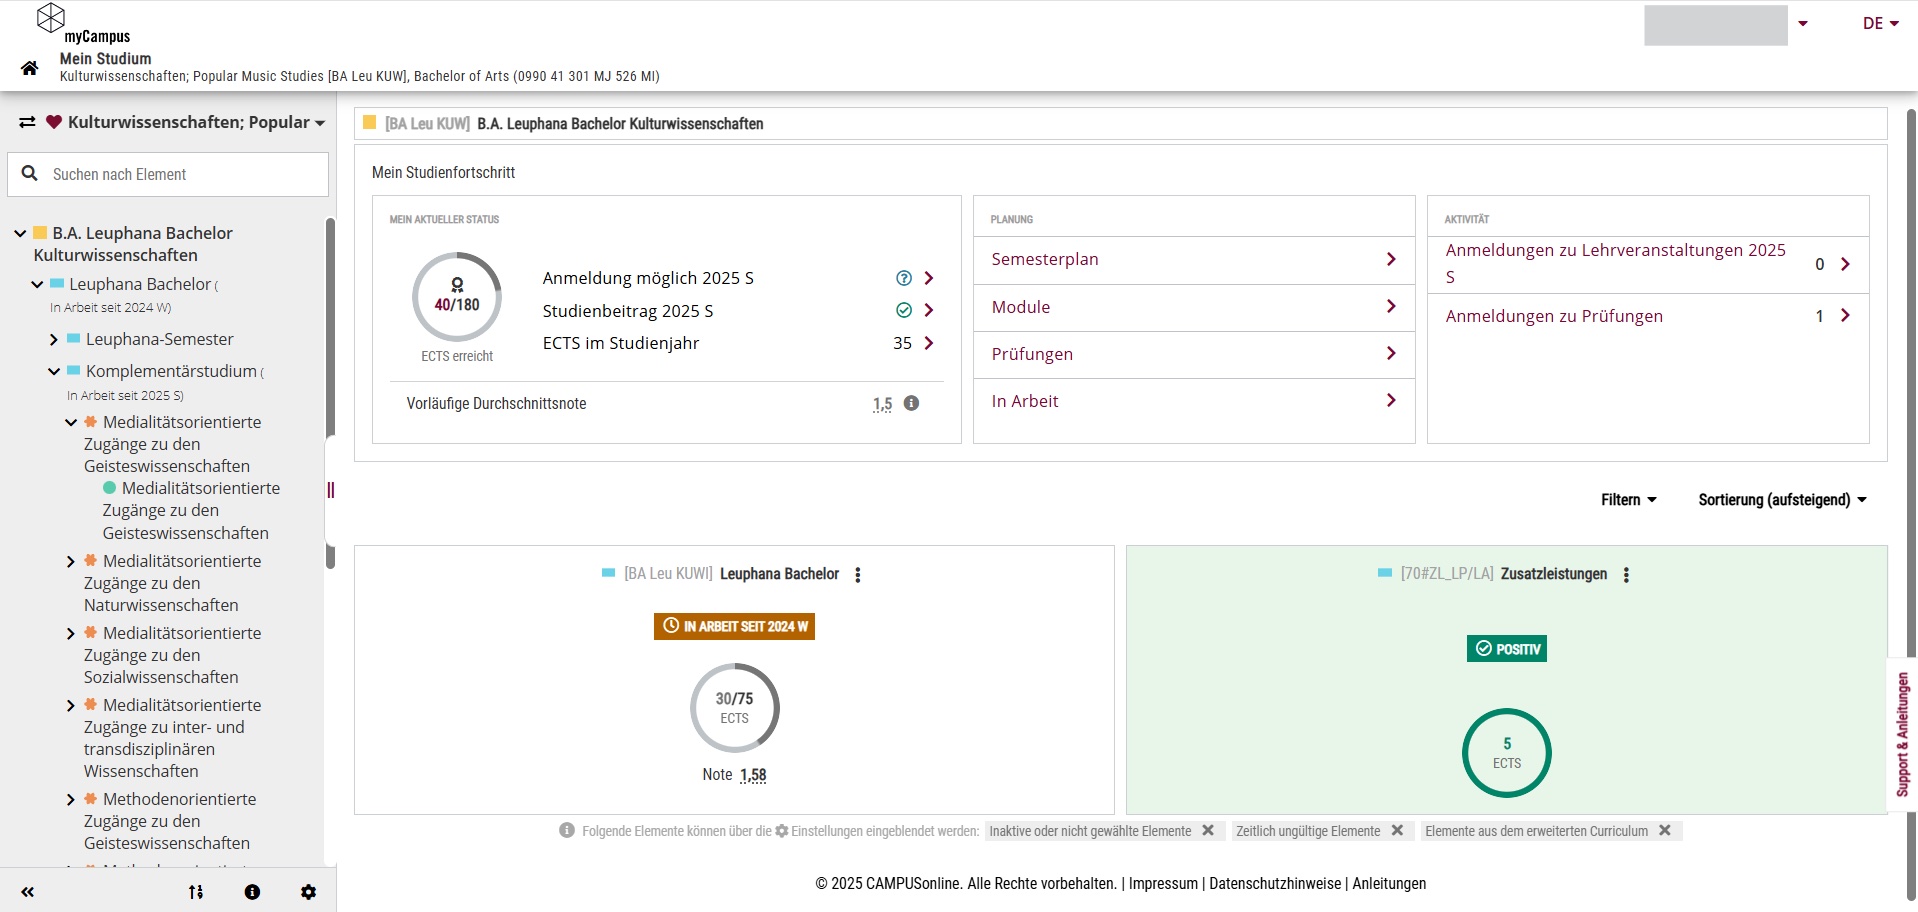
Task: Open Semesterplan in the Planung panel
Action: click(x=1193, y=259)
